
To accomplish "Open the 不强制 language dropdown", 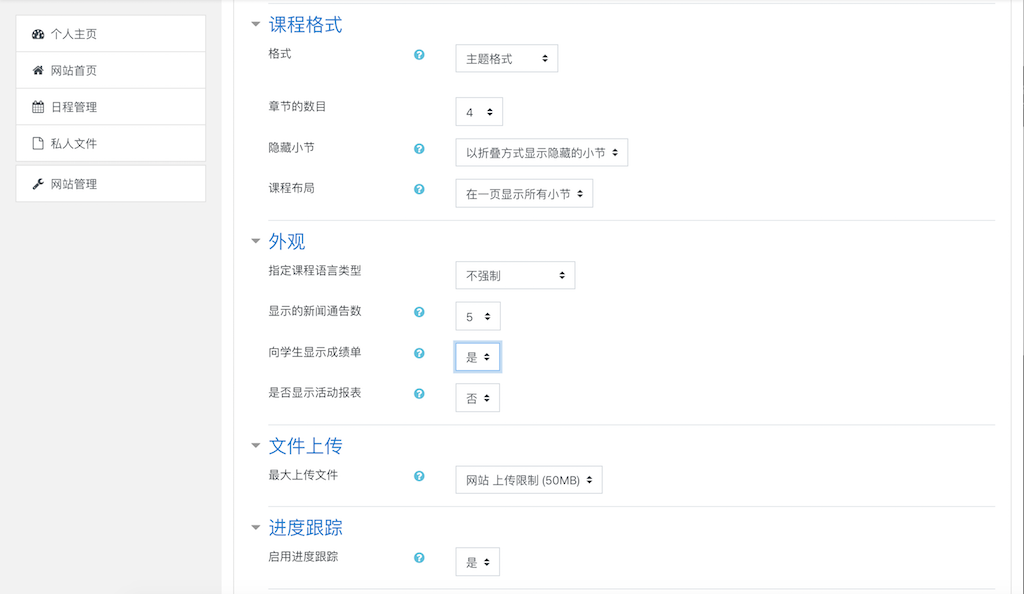I will pyautogui.click(x=515, y=275).
